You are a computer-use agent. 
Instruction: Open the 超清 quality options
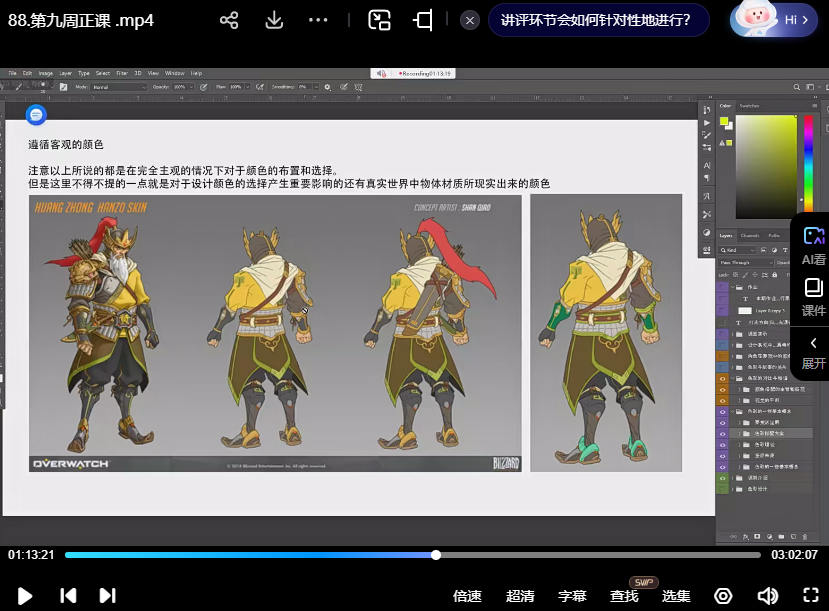point(520,596)
